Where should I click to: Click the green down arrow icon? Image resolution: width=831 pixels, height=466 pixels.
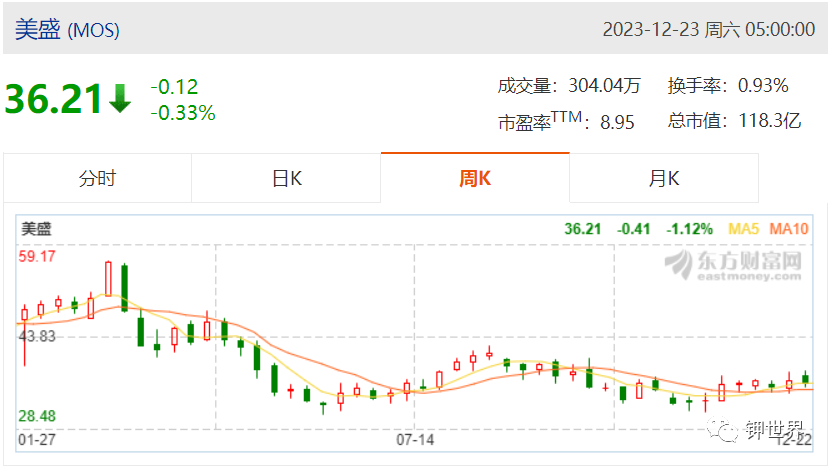[120, 99]
